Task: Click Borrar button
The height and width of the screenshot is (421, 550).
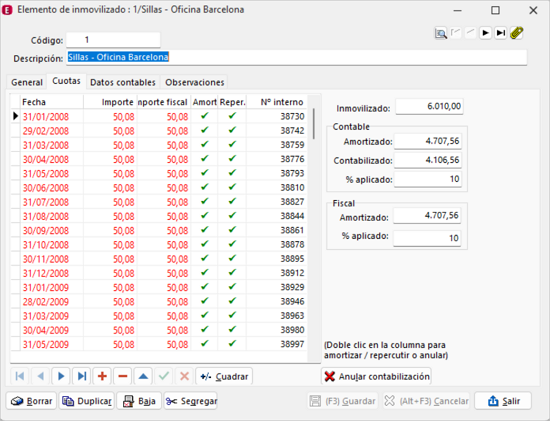Action: pos(31,401)
